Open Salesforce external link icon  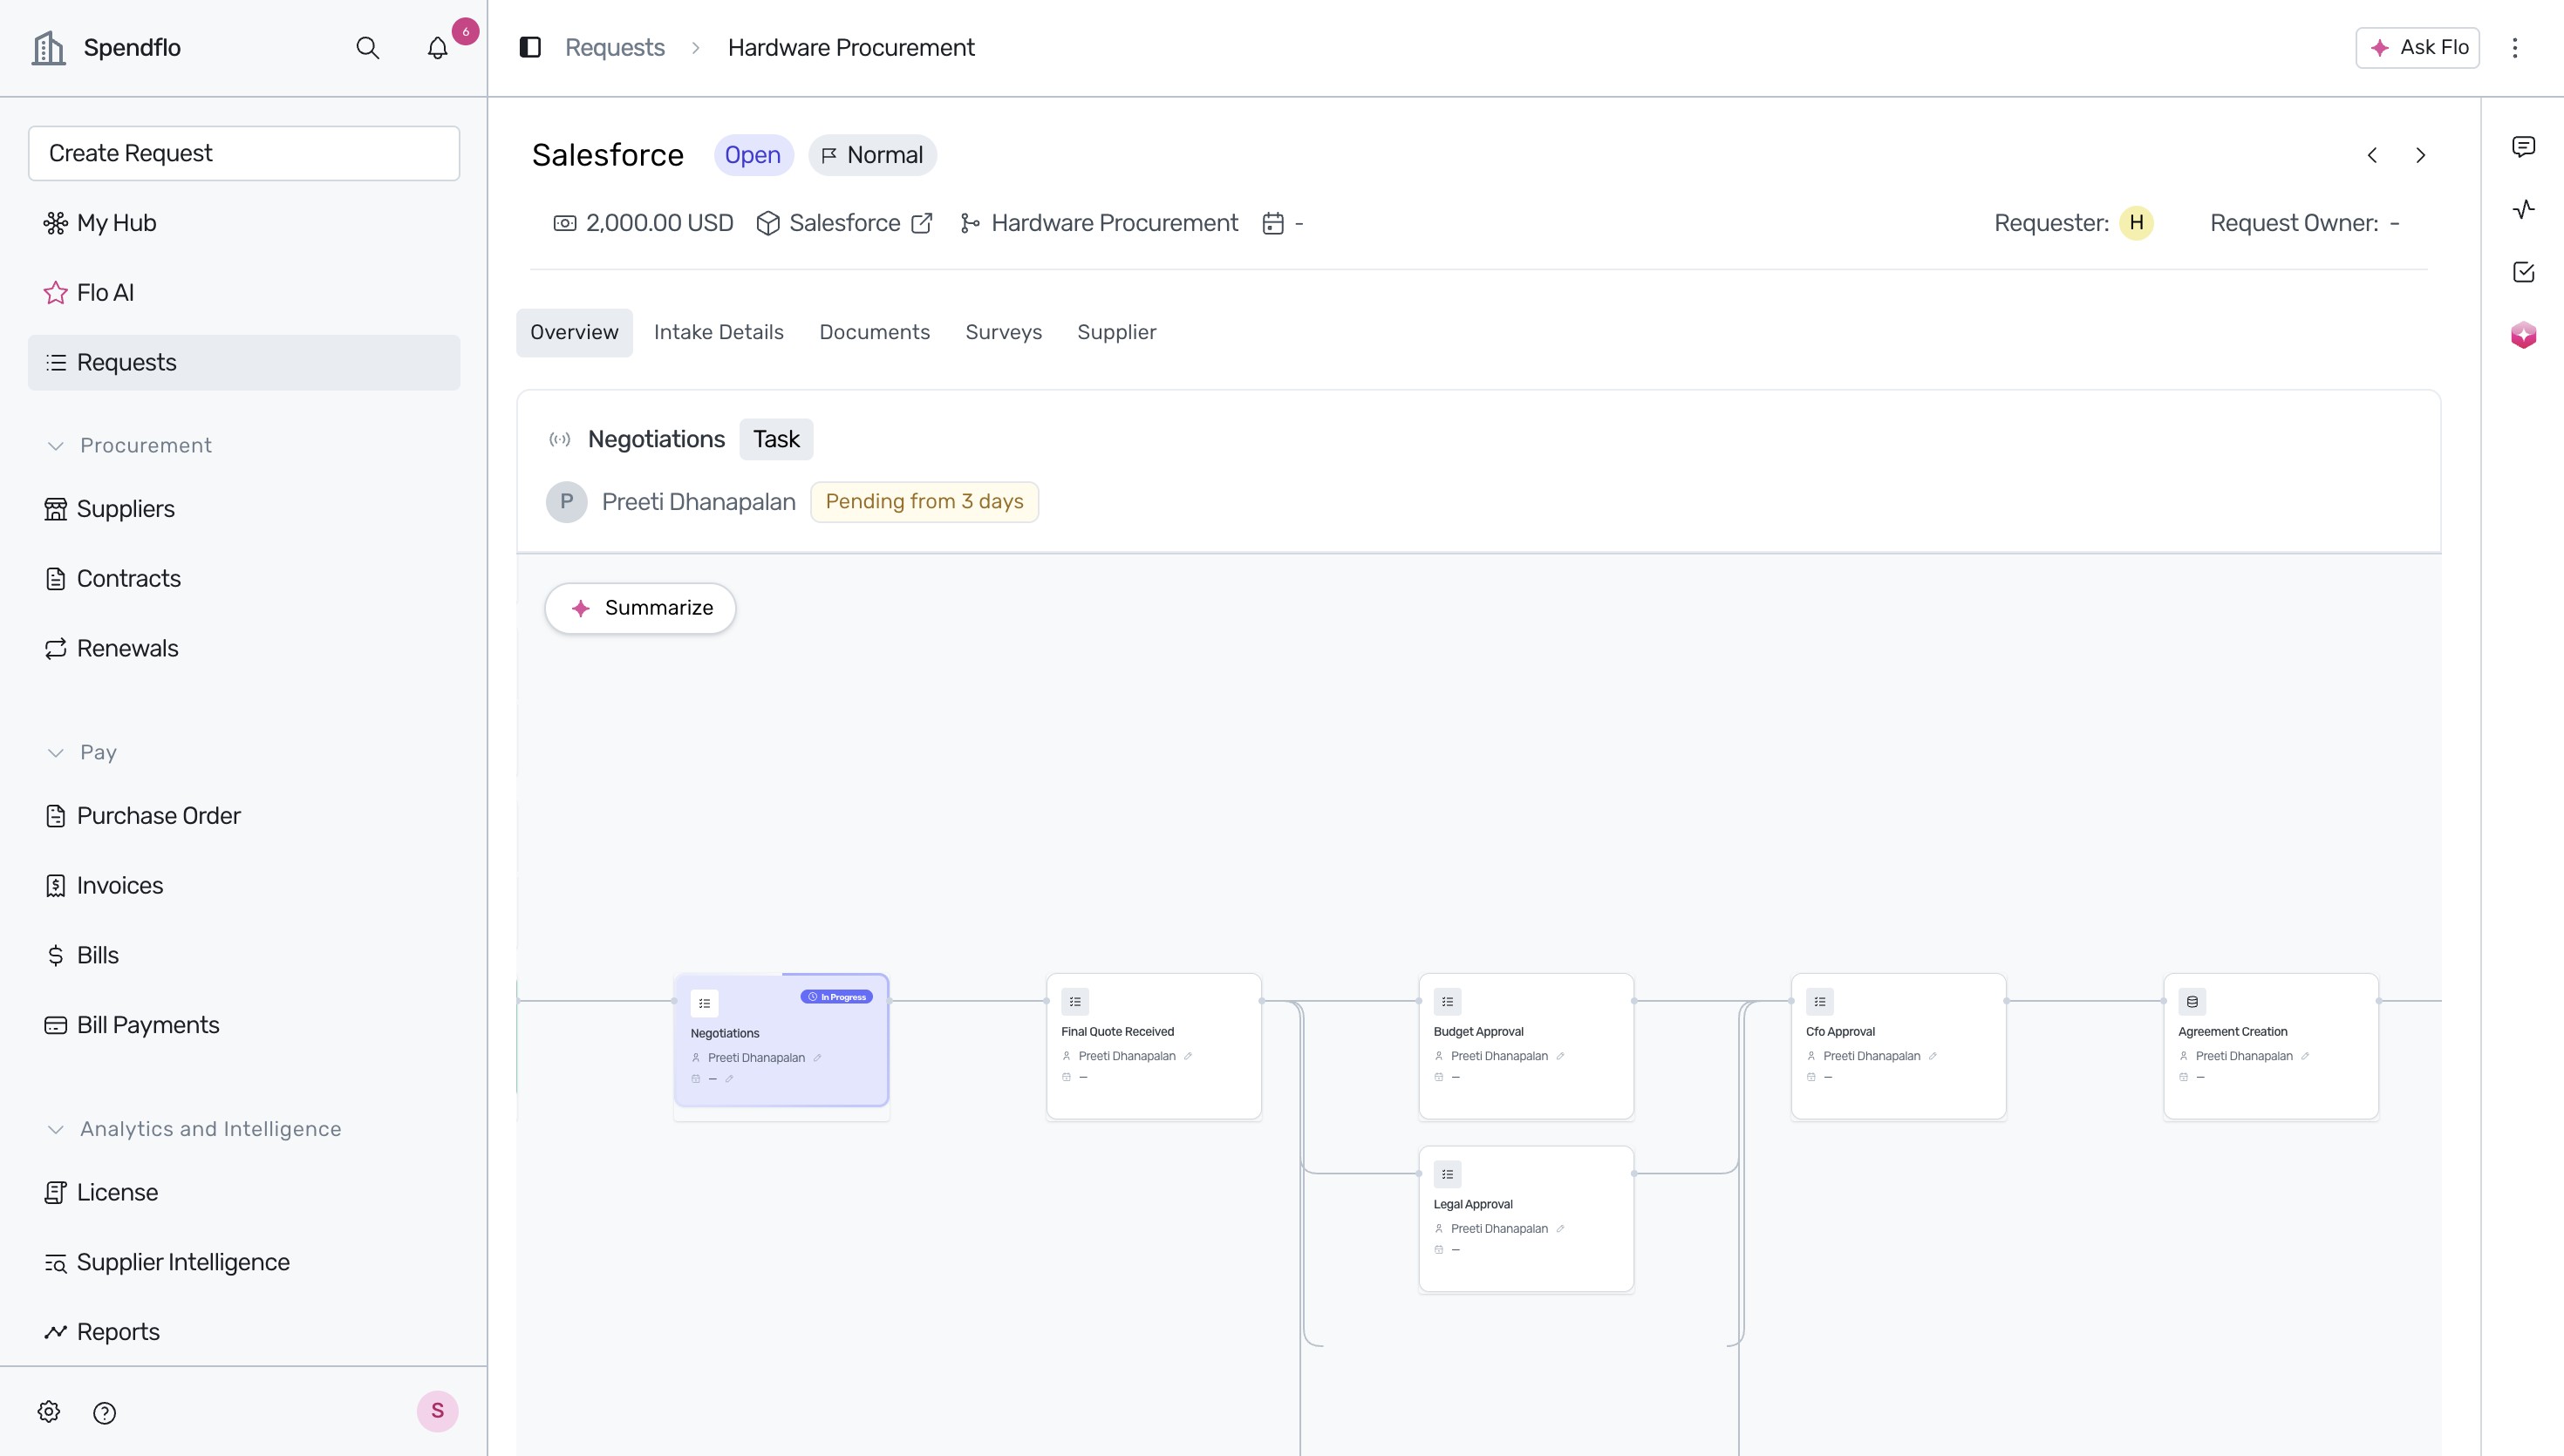[x=922, y=223]
